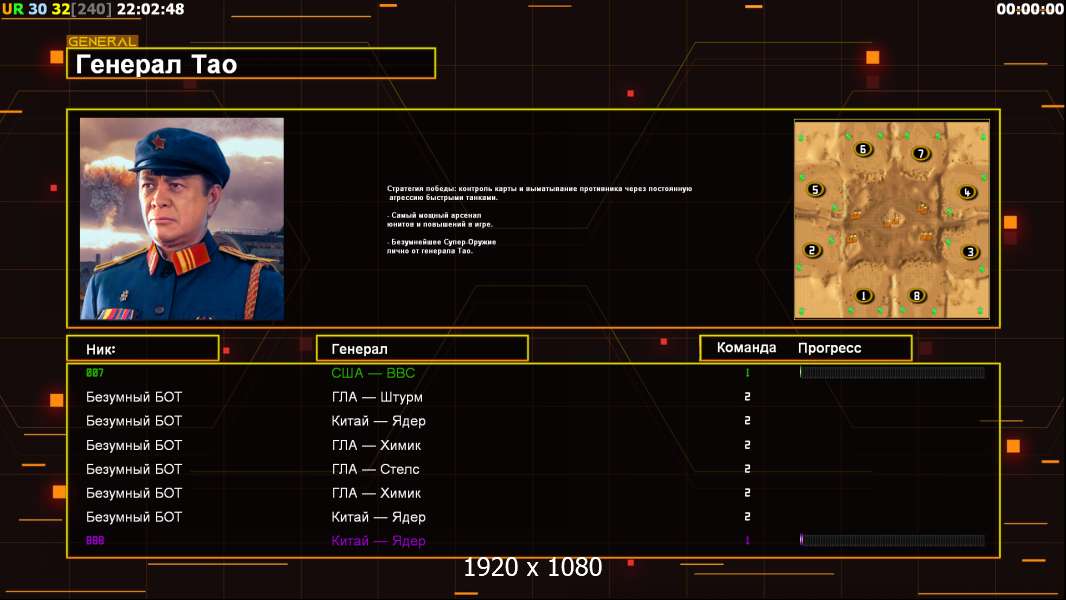Click the loading progress bar in the 007 row
This screenshot has width=1066, height=600.
[892, 372]
